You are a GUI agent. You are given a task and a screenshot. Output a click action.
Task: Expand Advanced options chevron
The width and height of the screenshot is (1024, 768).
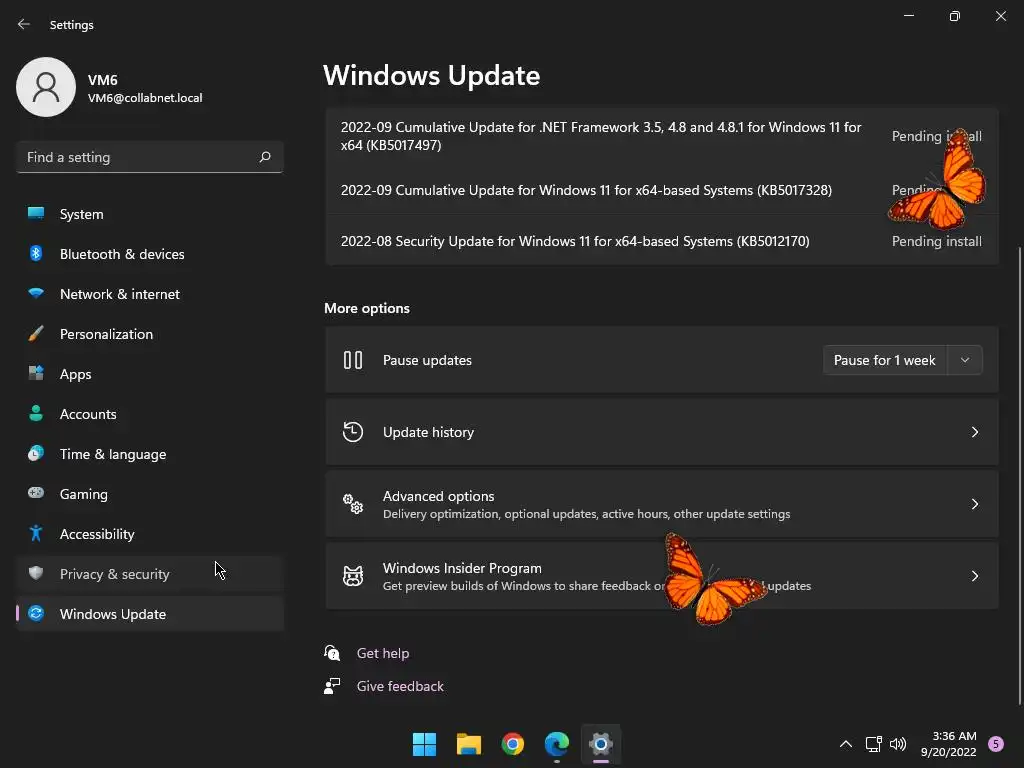point(974,504)
